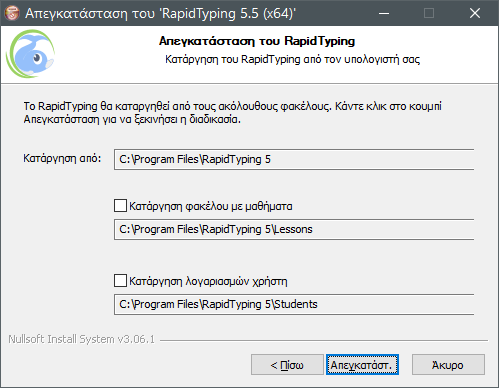
Task: Click the RapidTyping whale logo
Action: pos(30,54)
